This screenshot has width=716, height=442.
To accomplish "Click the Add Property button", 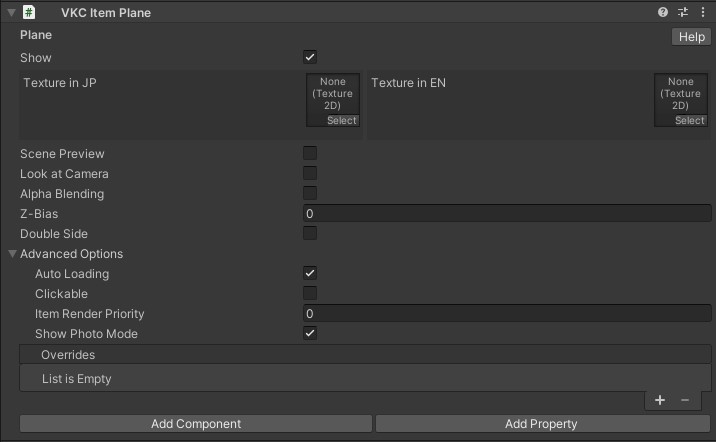I will pos(541,424).
